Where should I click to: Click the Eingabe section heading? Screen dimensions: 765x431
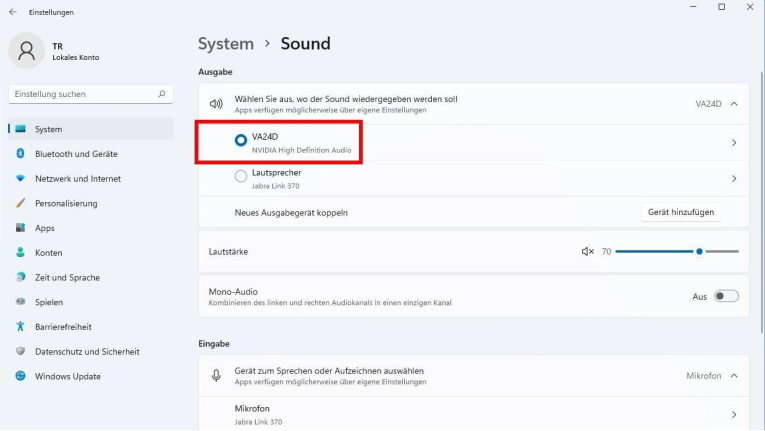pyautogui.click(x=214, y=344)
